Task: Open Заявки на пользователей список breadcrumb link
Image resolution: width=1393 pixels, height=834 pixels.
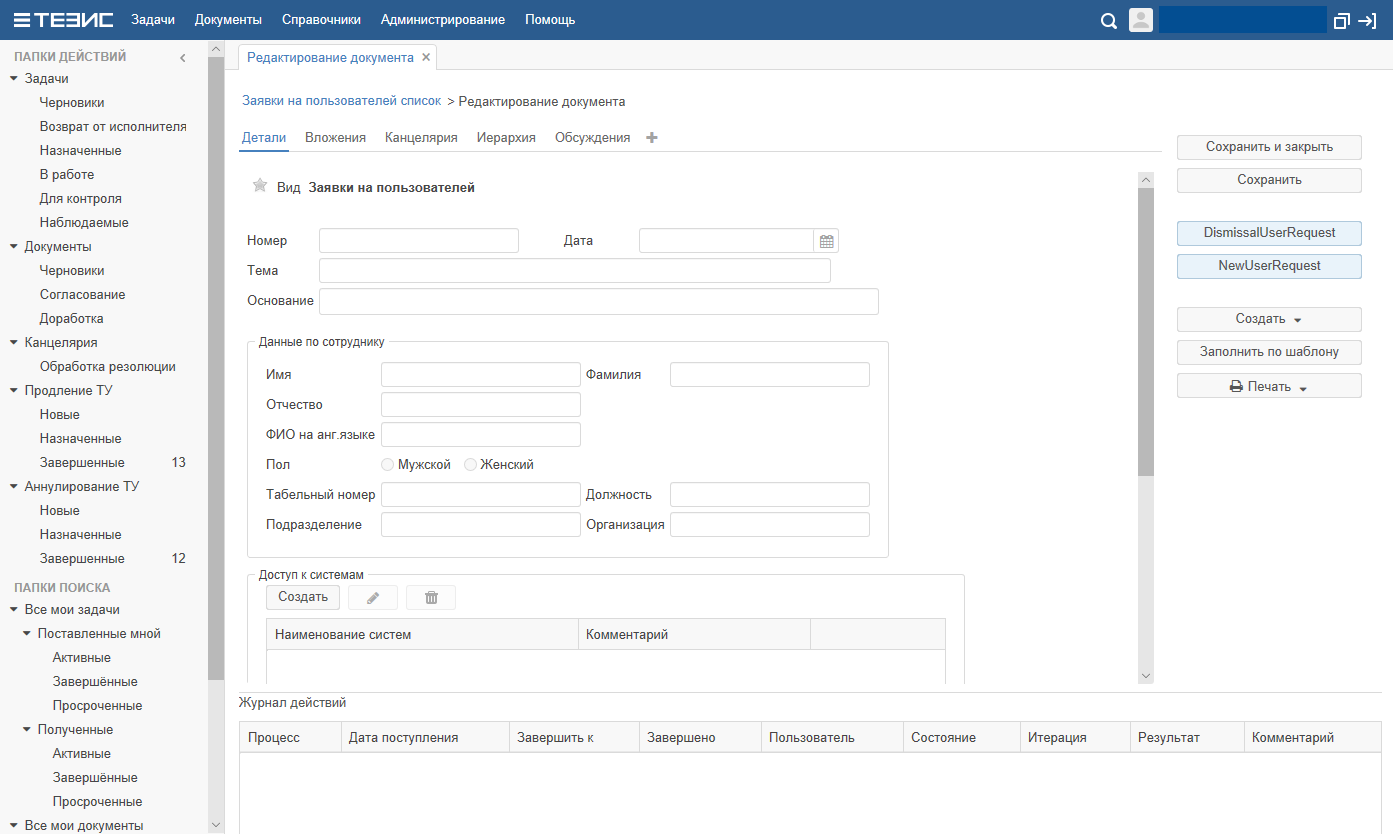Action: pos(341,101)
